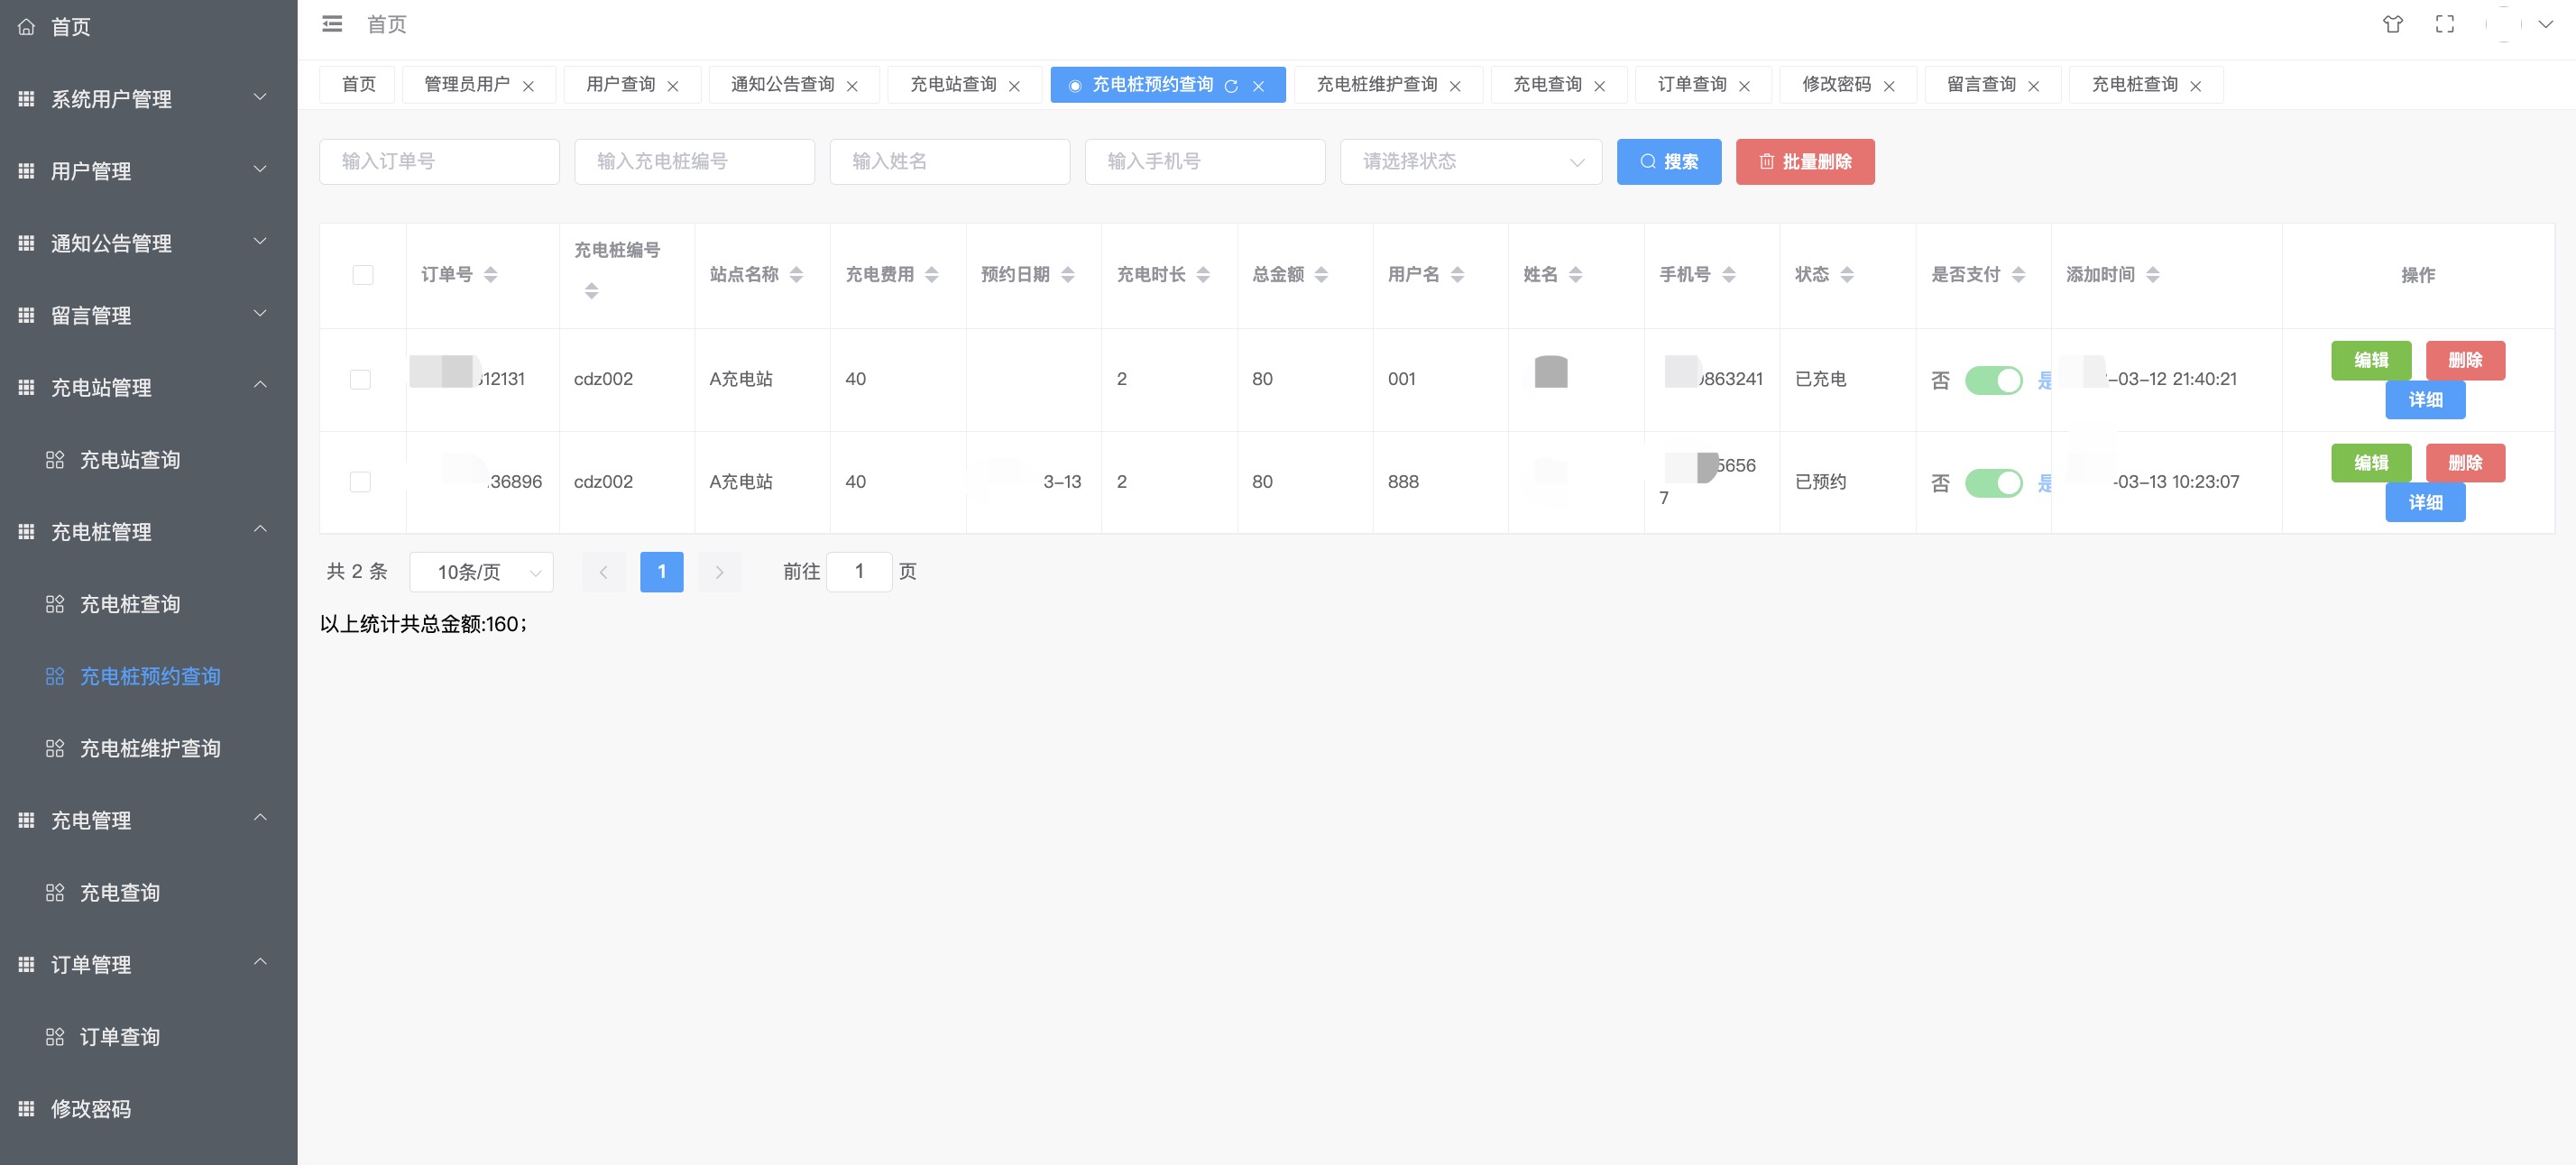The width and height of the screenshot is (2576, 1165).
Task: Sort table by 添加时间 column arrows
Action: tap(2152, 275)
